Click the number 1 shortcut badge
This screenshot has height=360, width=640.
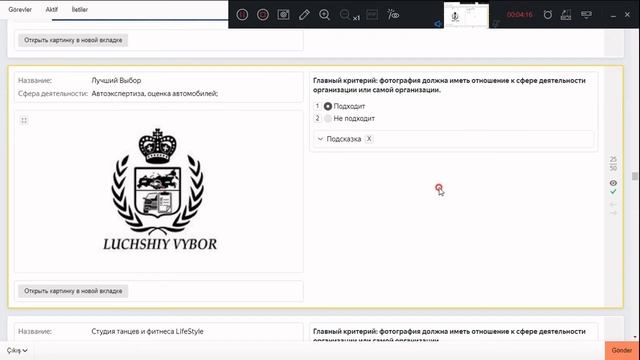pos(317,106)
